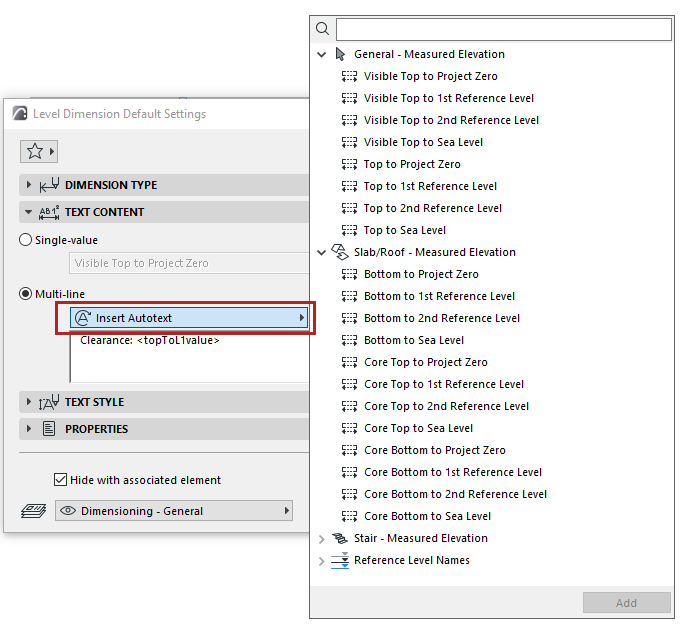Toggle Hide with associated element checkbox
Screen dimensions: 683x625
pos(60,480)
